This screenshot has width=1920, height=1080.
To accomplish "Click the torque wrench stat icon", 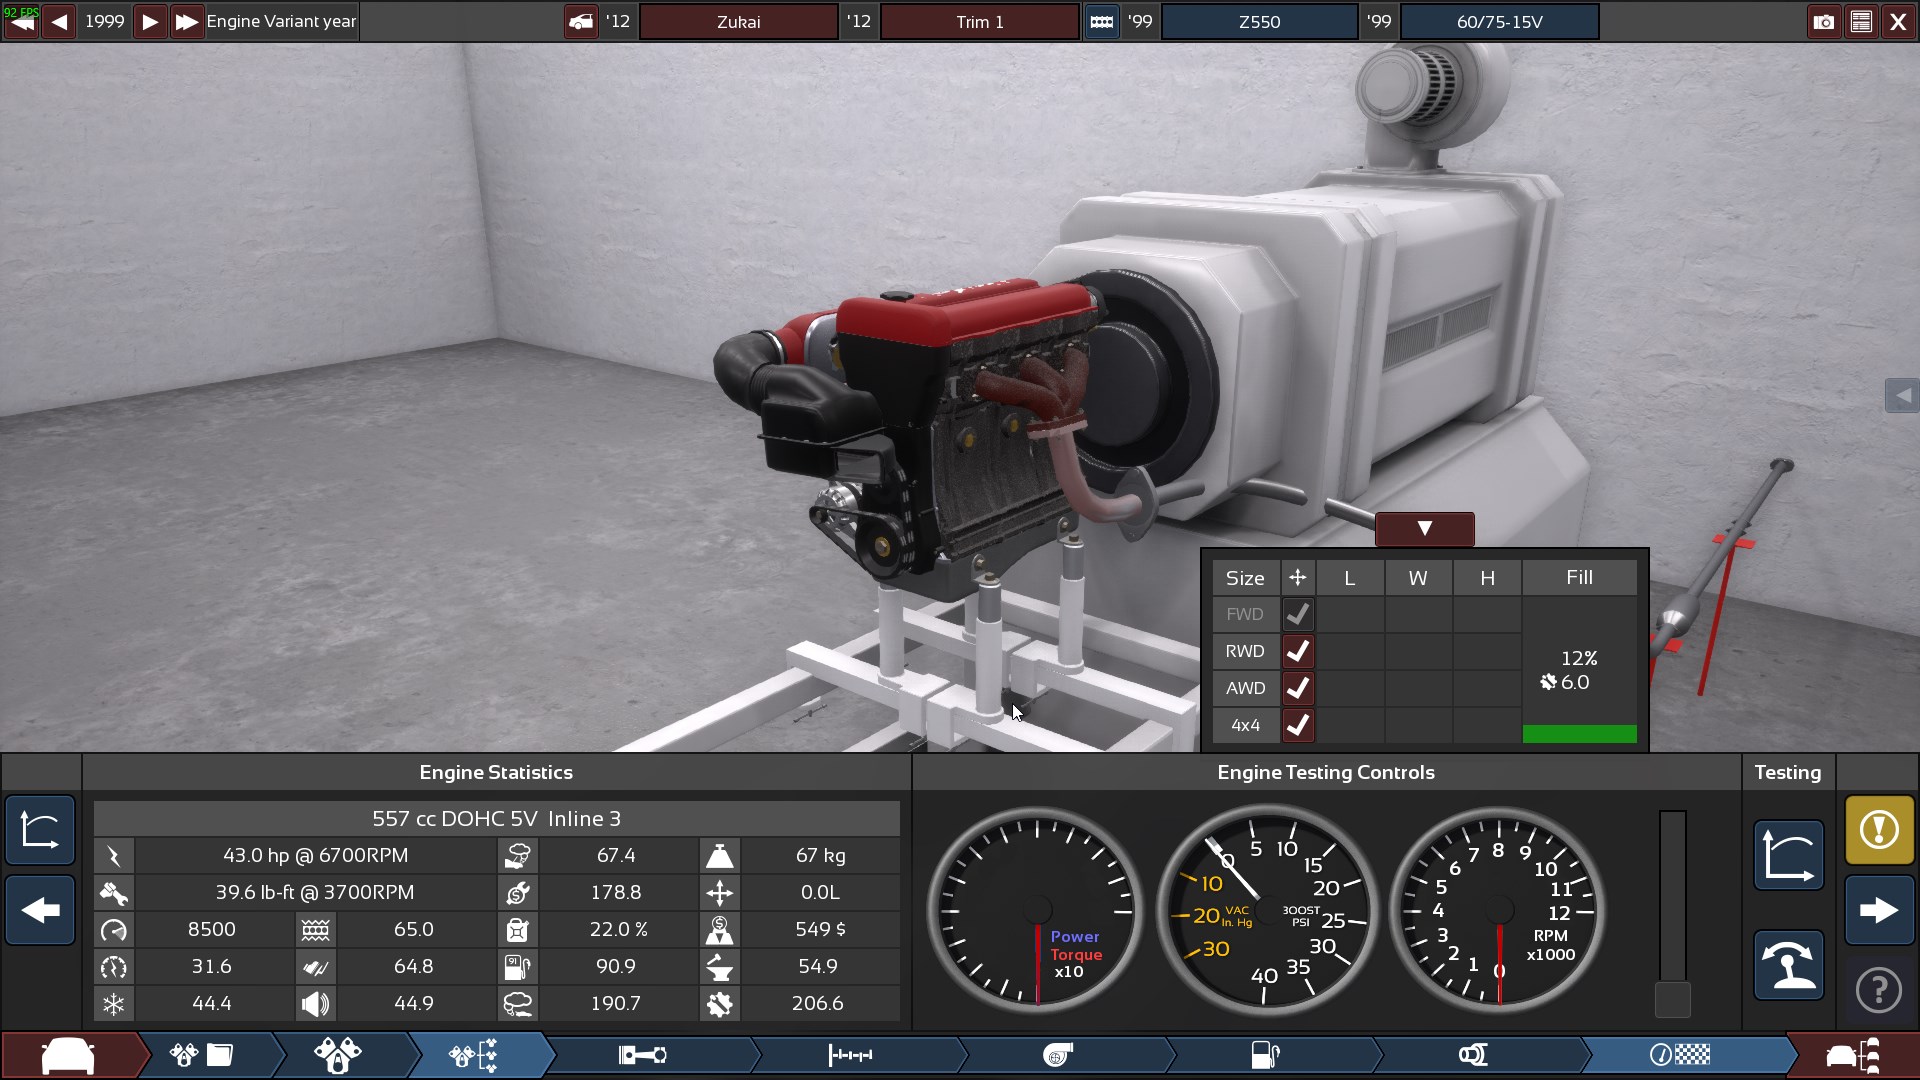I will pyautogui.click(x=114, y=893).
